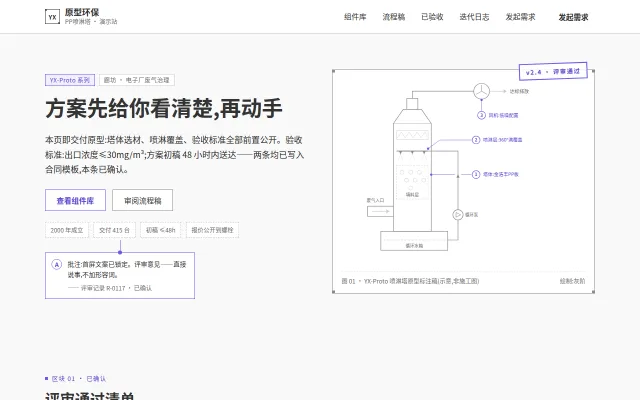Click the waste gas inlet arrow in the diagram
The image size is (640, 400).
click(380, 211)
